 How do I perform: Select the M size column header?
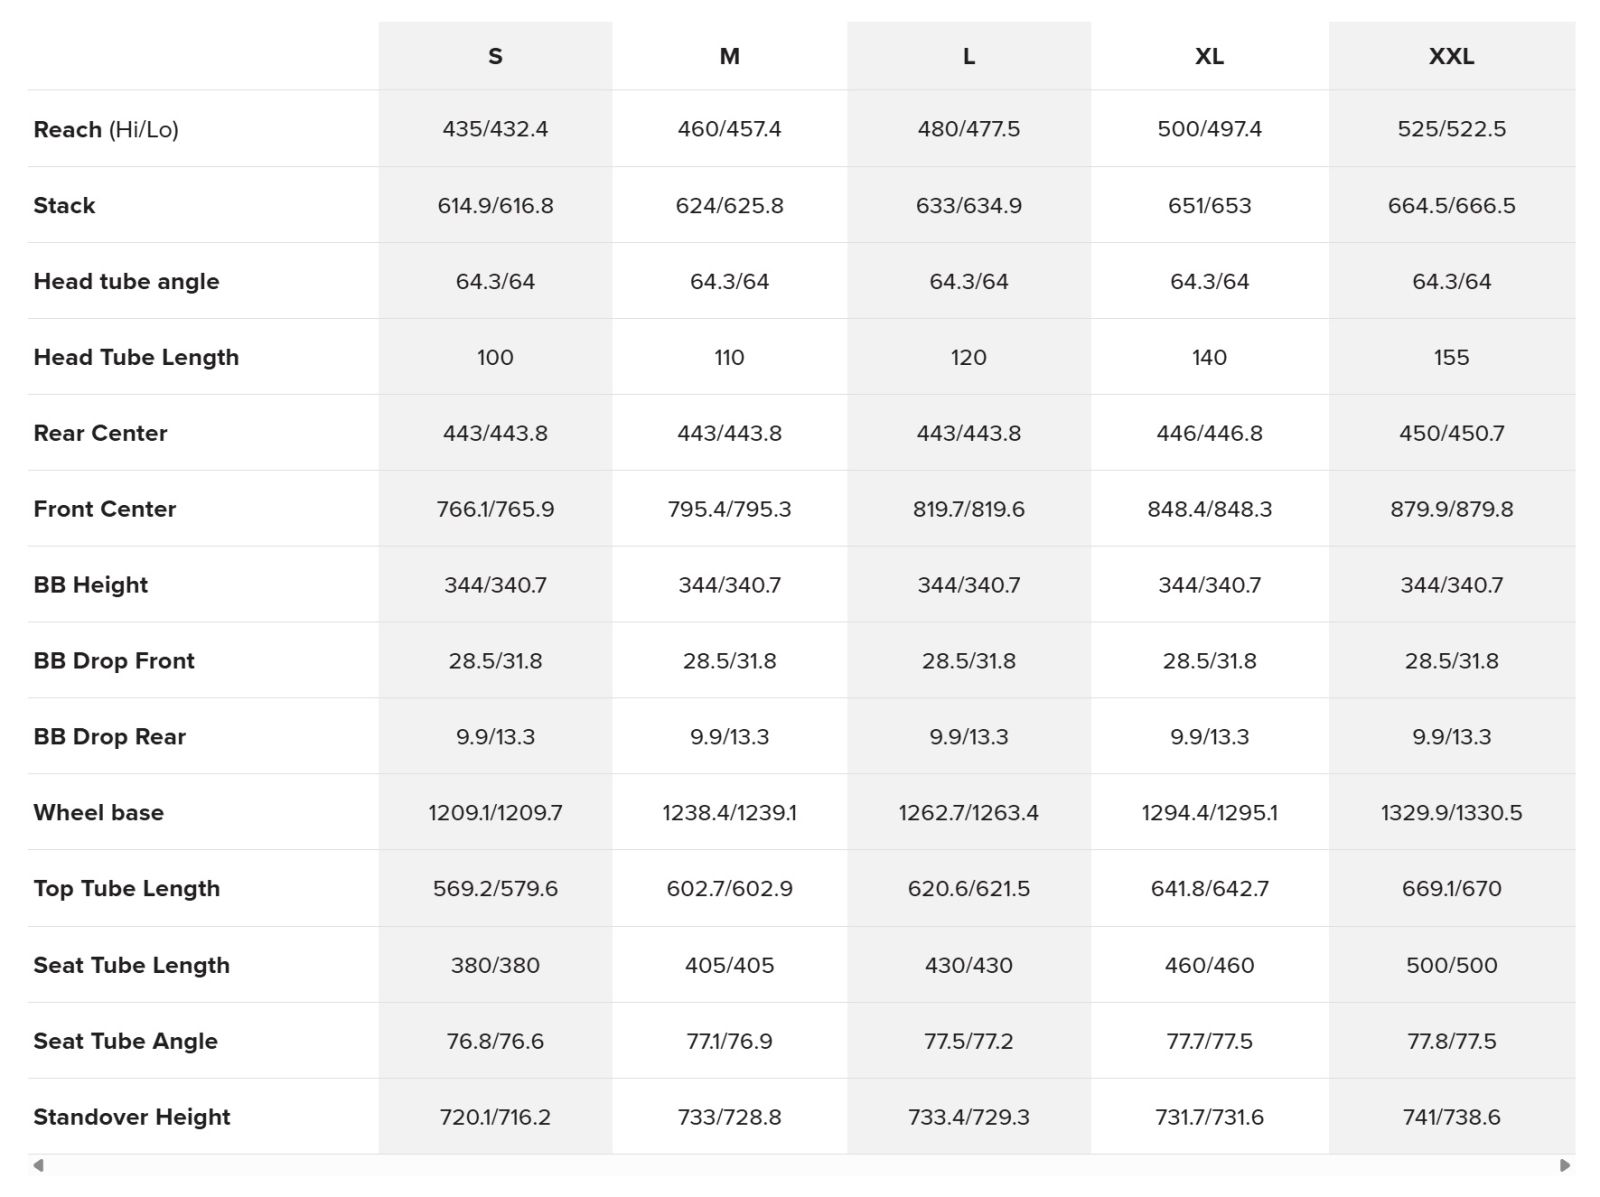[729, 57]
